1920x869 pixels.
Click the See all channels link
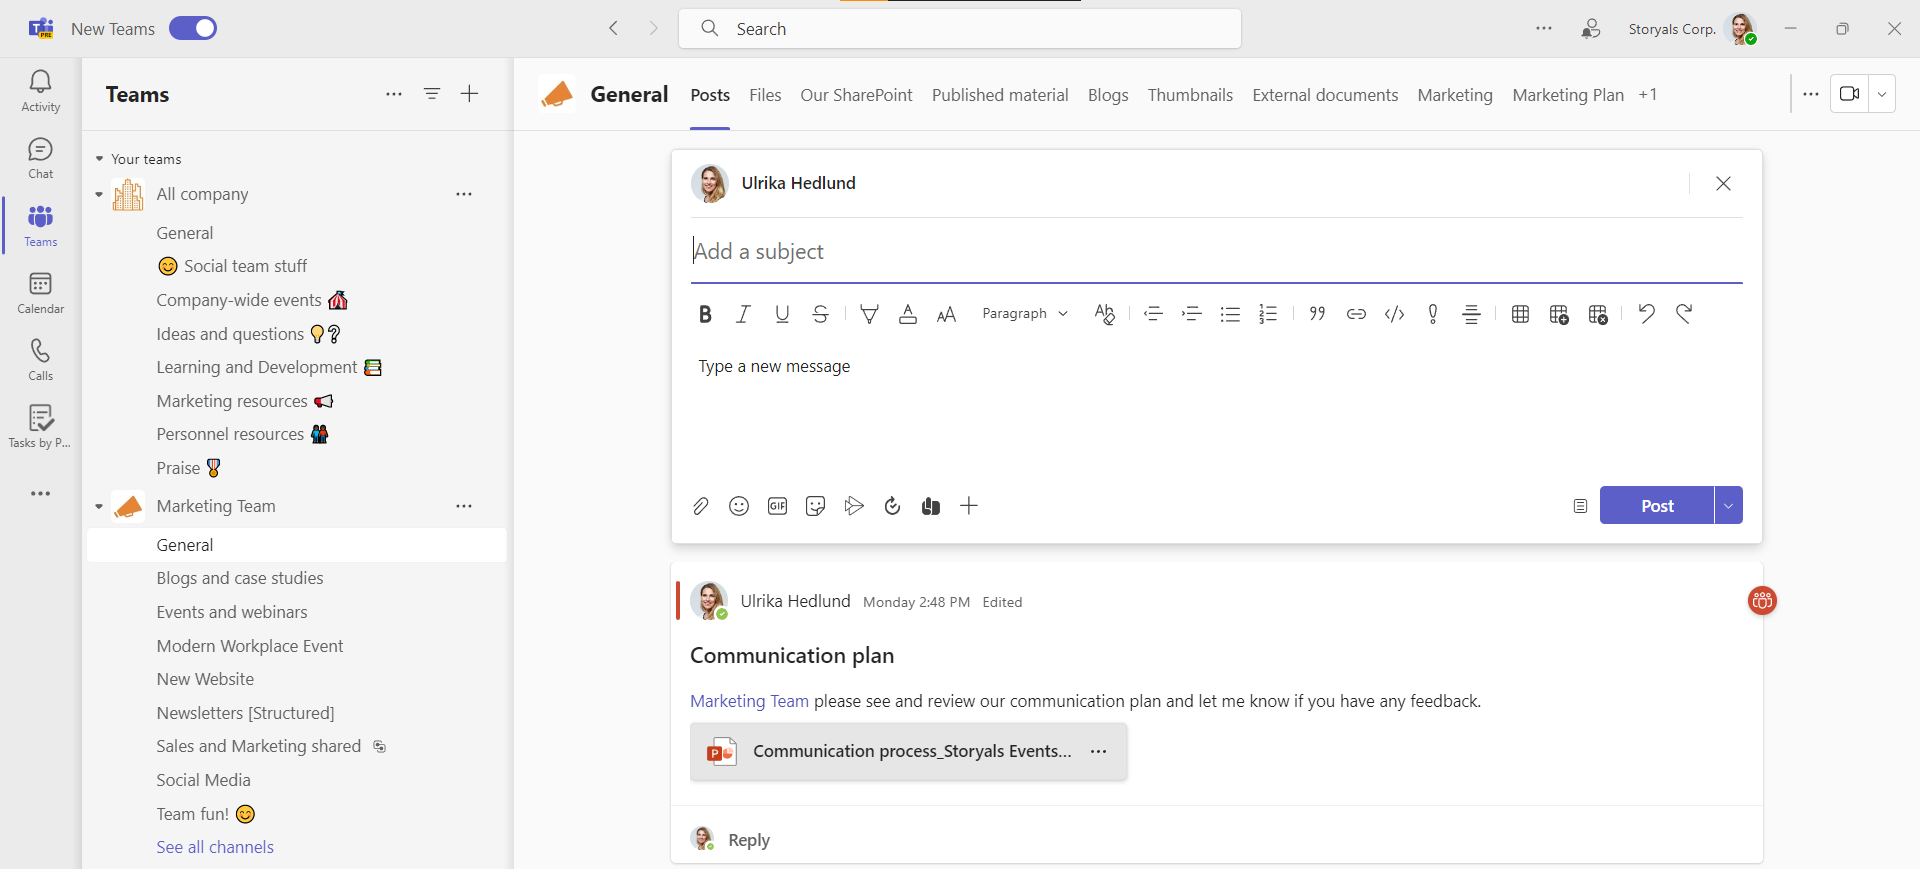click(215, 847)
